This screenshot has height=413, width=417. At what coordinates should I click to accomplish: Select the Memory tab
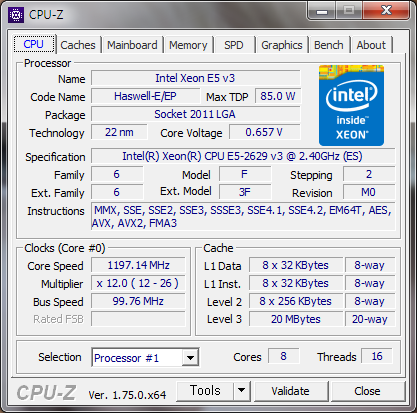(x=188, y=45)
